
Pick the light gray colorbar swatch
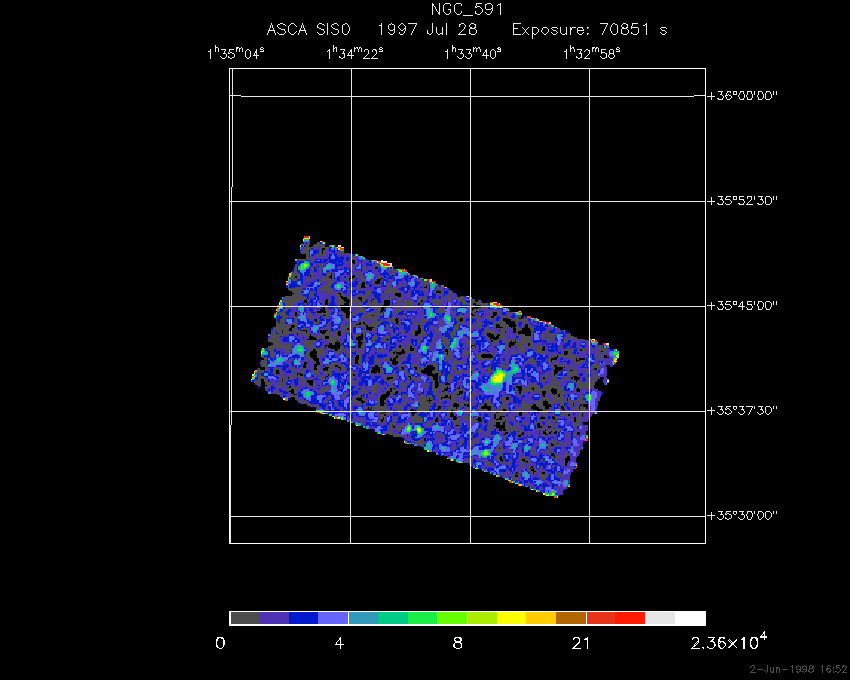(660, 618)
